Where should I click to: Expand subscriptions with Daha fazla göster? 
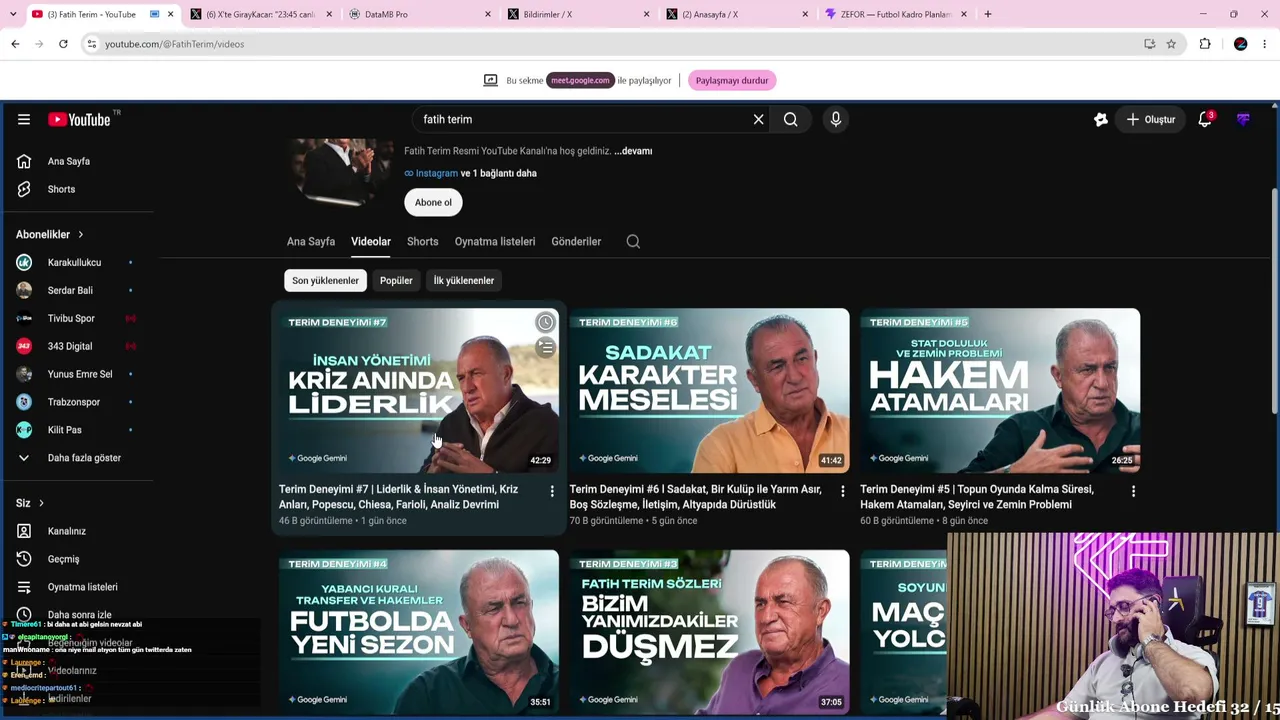click(x=84, y=458)
